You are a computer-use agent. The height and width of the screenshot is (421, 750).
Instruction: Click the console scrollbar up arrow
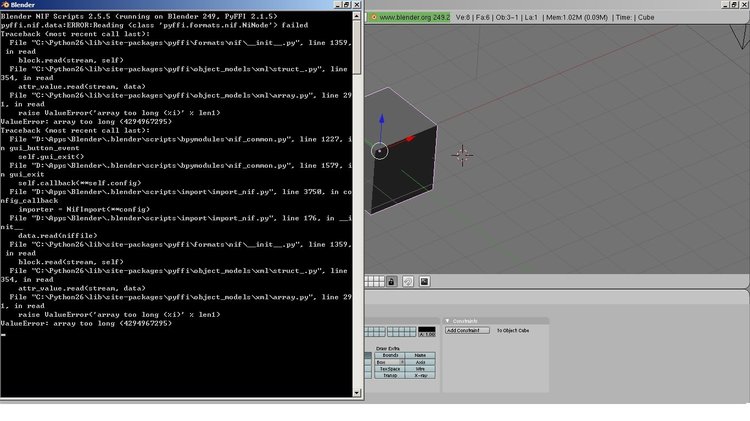click(357, 16)
